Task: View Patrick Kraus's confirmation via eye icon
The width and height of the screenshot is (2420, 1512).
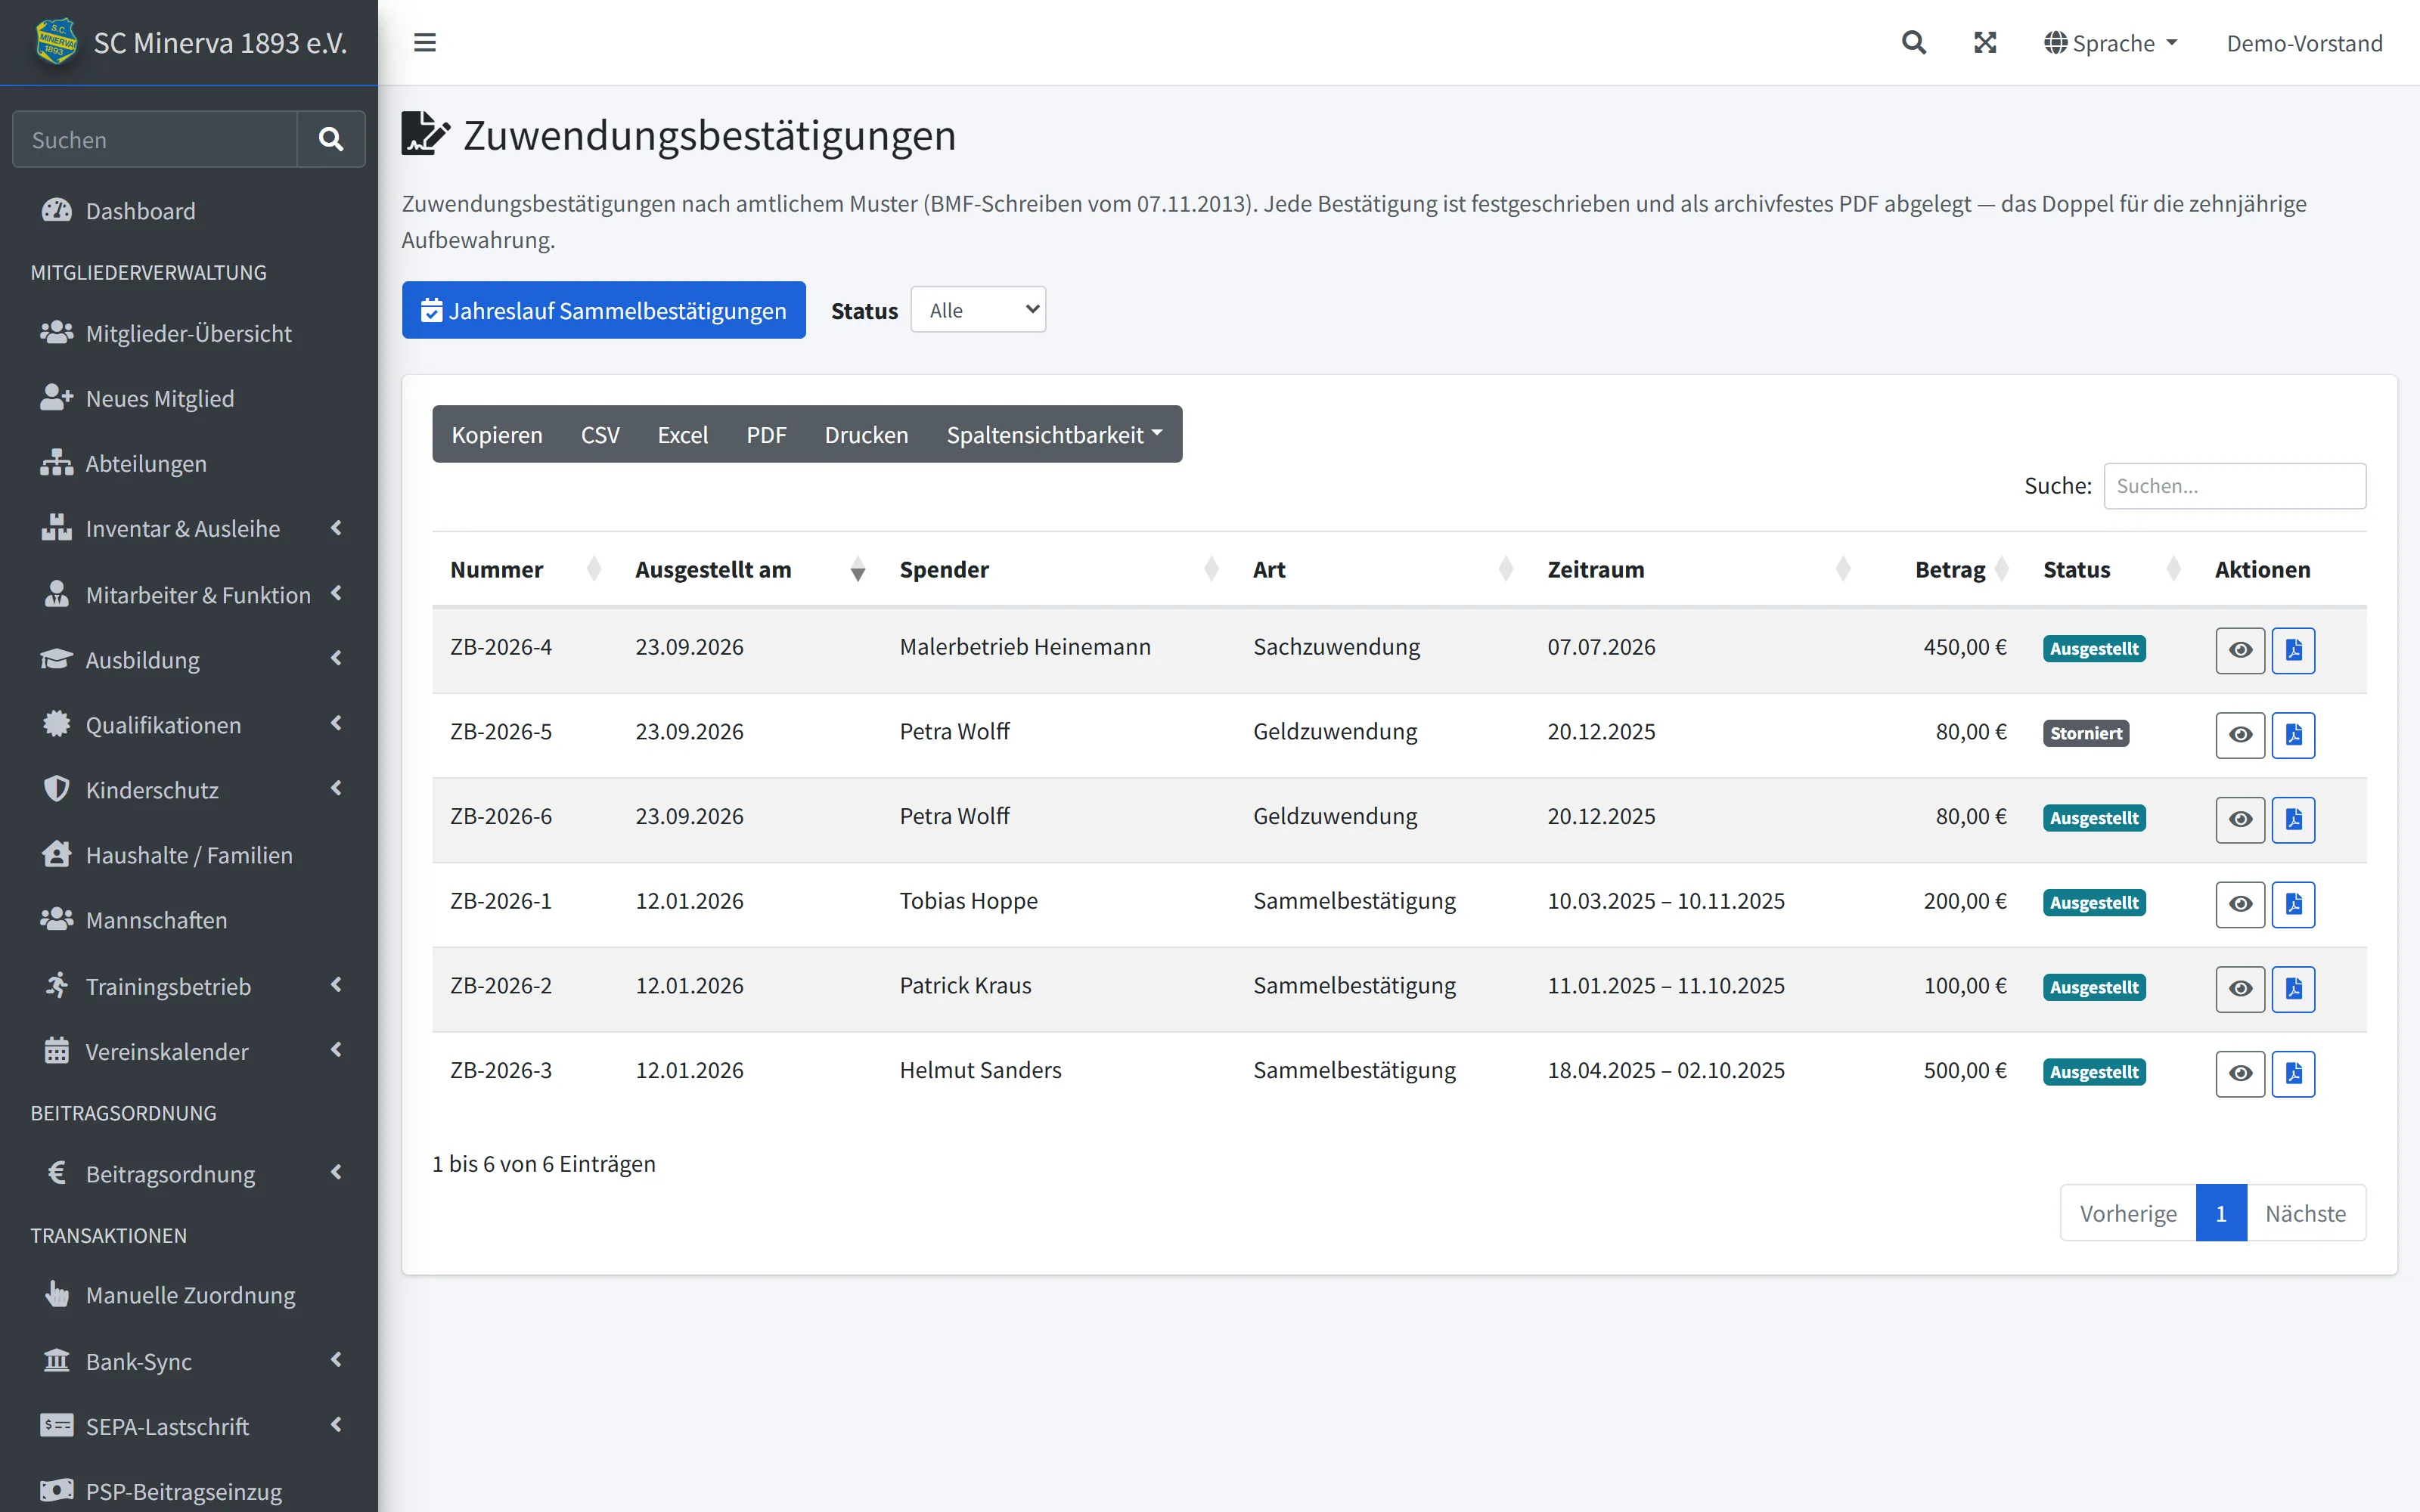Action: point(2240,989)
